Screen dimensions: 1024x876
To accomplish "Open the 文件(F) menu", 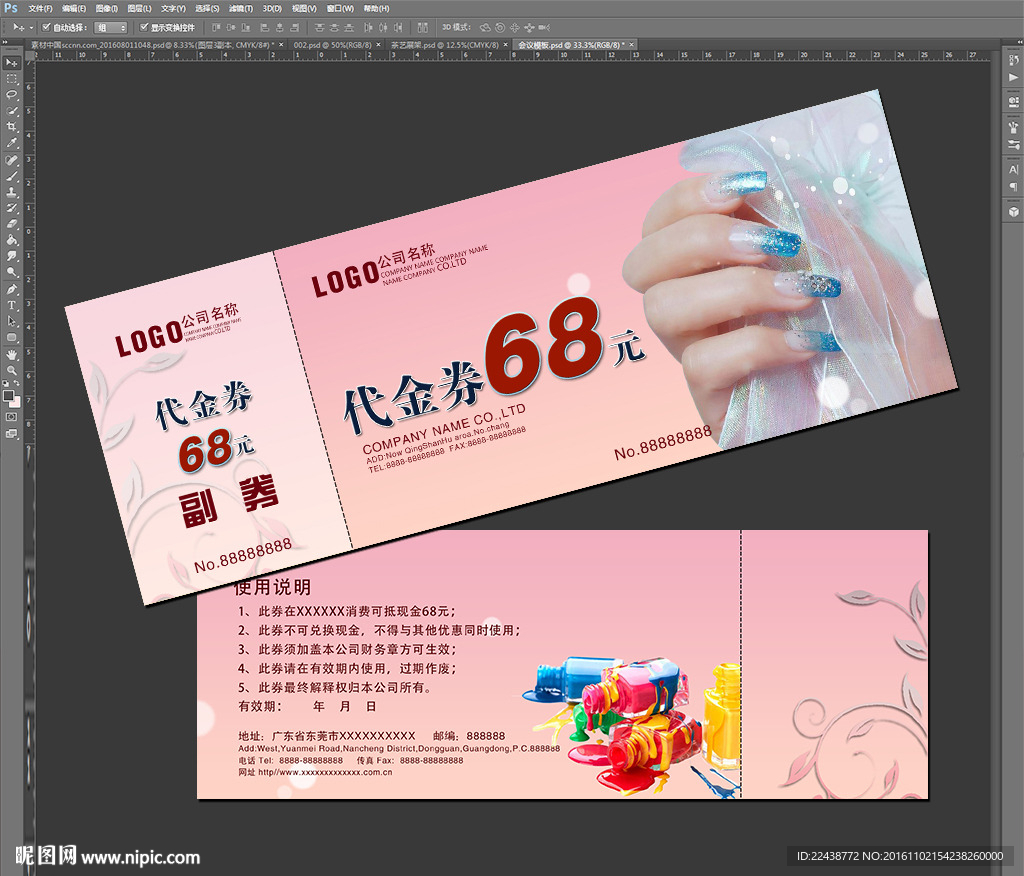I will 40,8.
